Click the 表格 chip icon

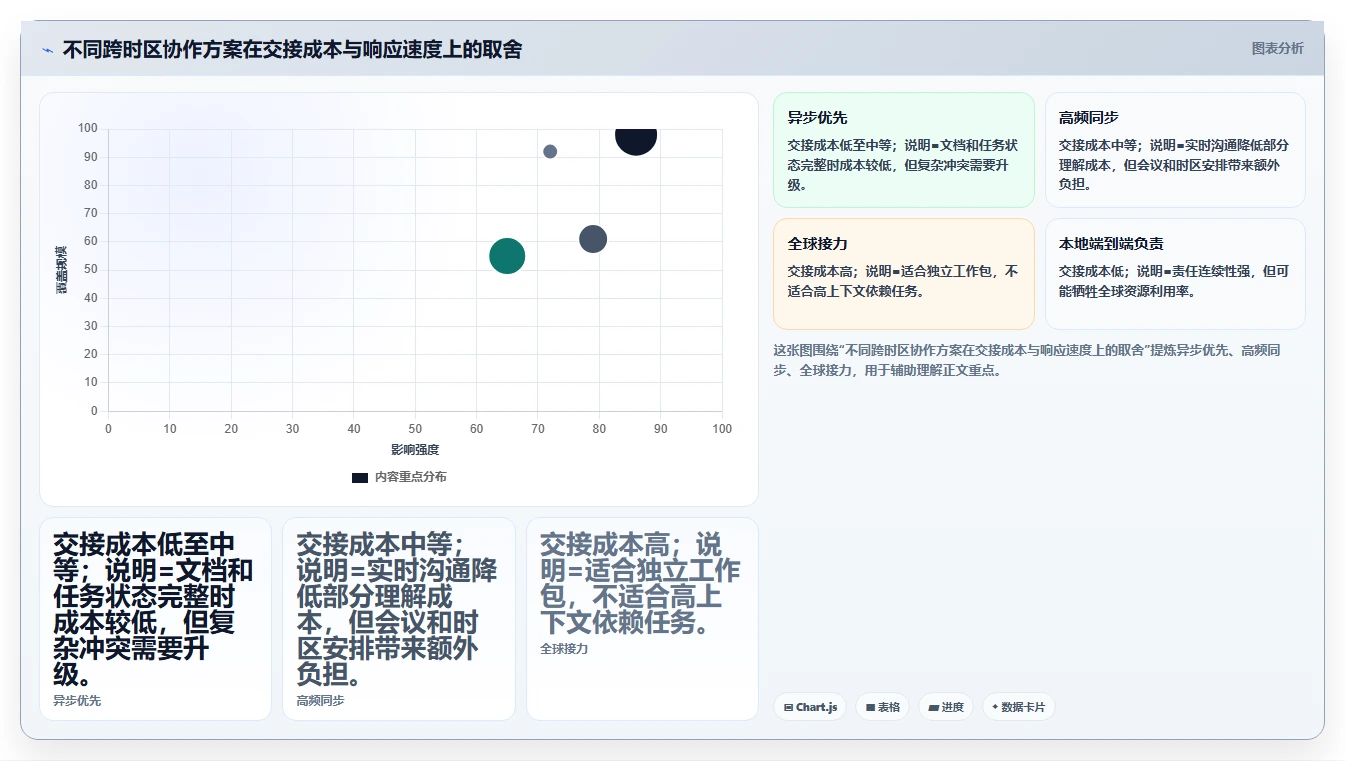pyautogui.click(x=870, y=707)
